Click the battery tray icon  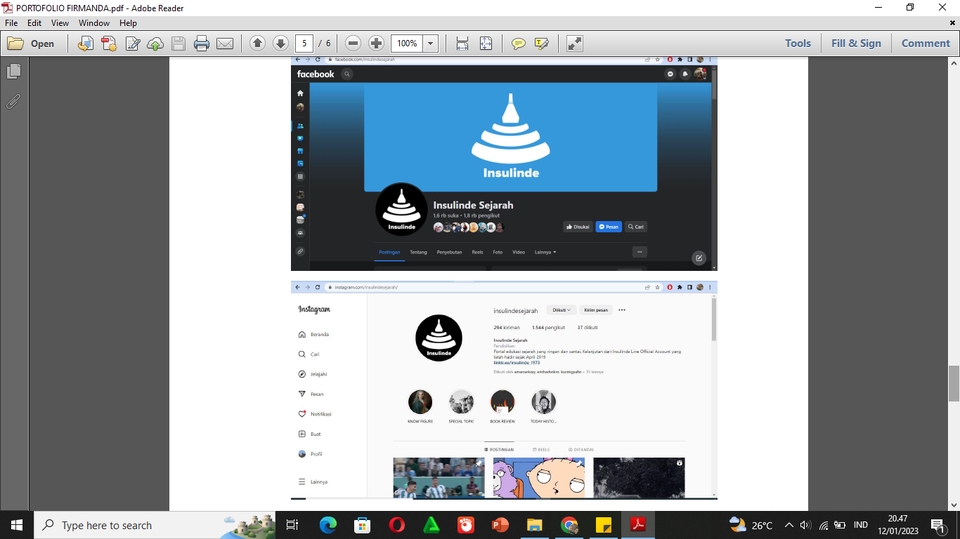pyautogui.click(x=840, y=525)
